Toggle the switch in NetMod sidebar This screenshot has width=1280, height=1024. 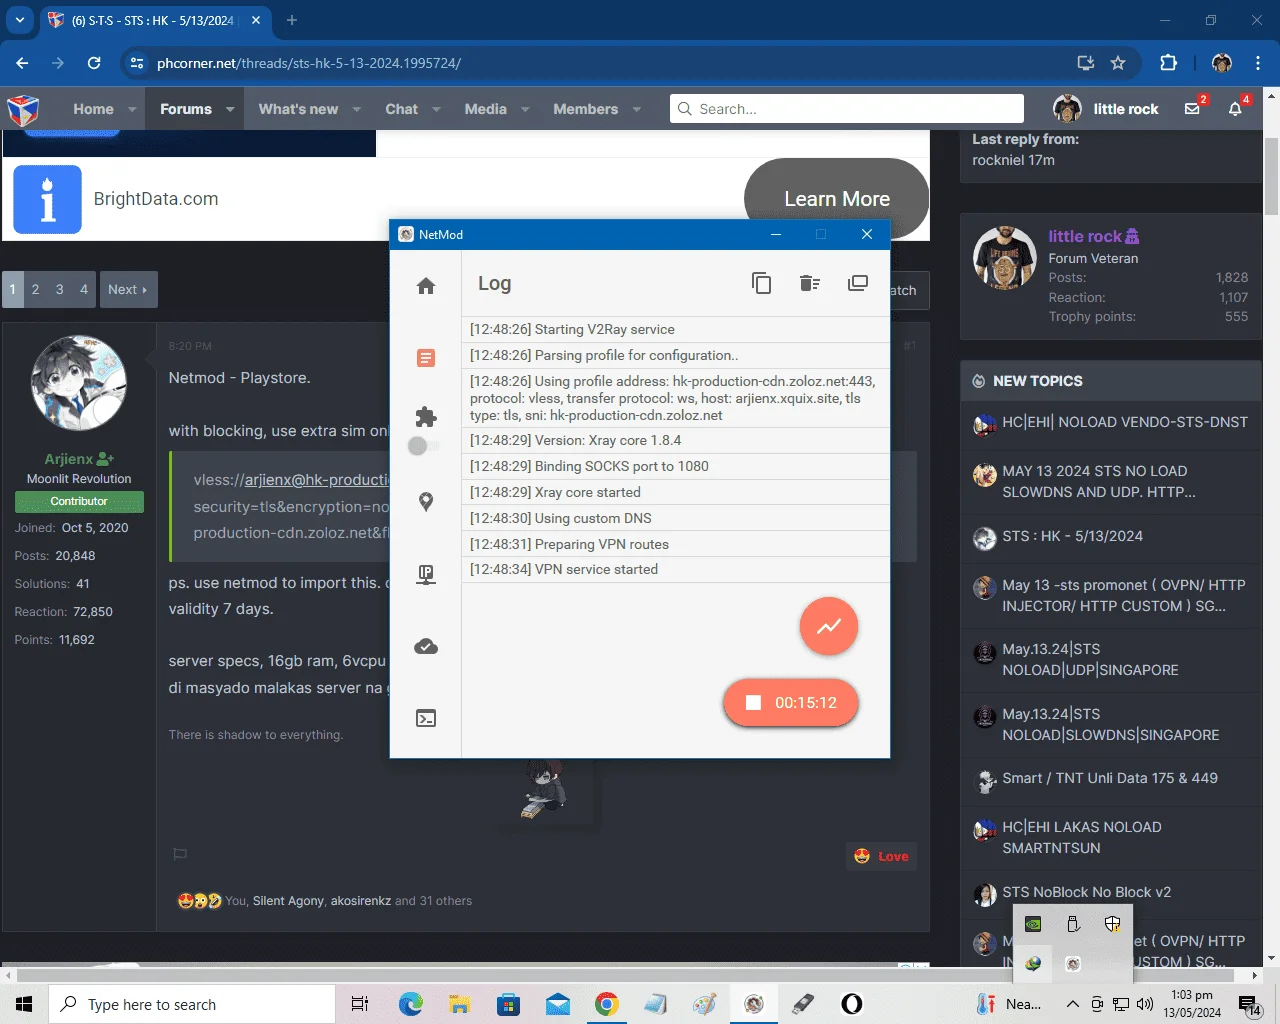tap(423, 446)
